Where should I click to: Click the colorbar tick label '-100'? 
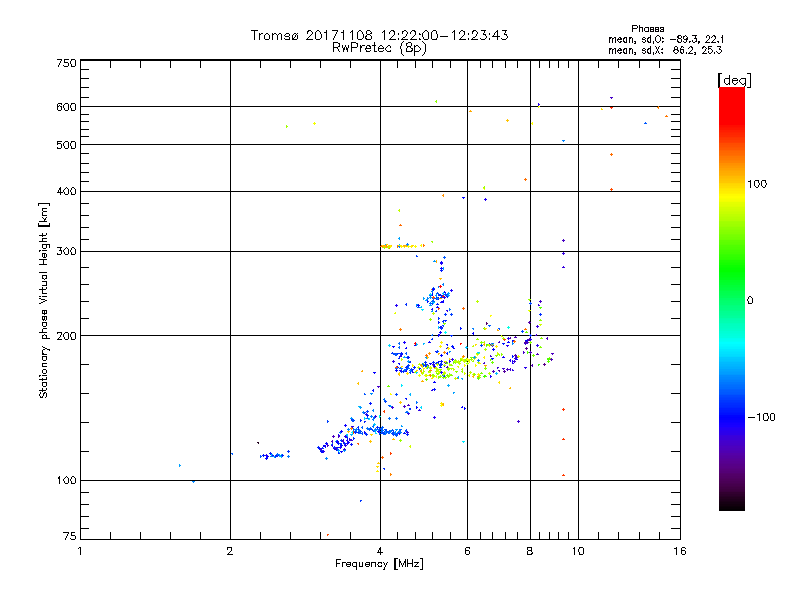(x=761, y=417)
